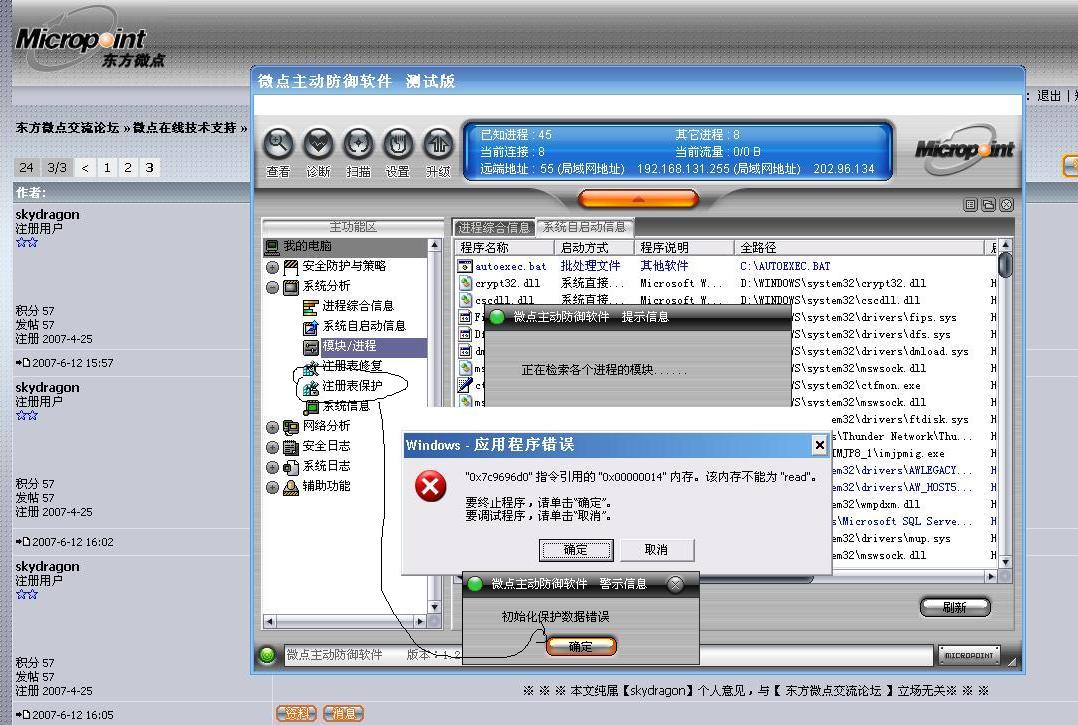The image size is (1078, 725).
Task: Go to the previous forum page with <
Action: (85, 167)
